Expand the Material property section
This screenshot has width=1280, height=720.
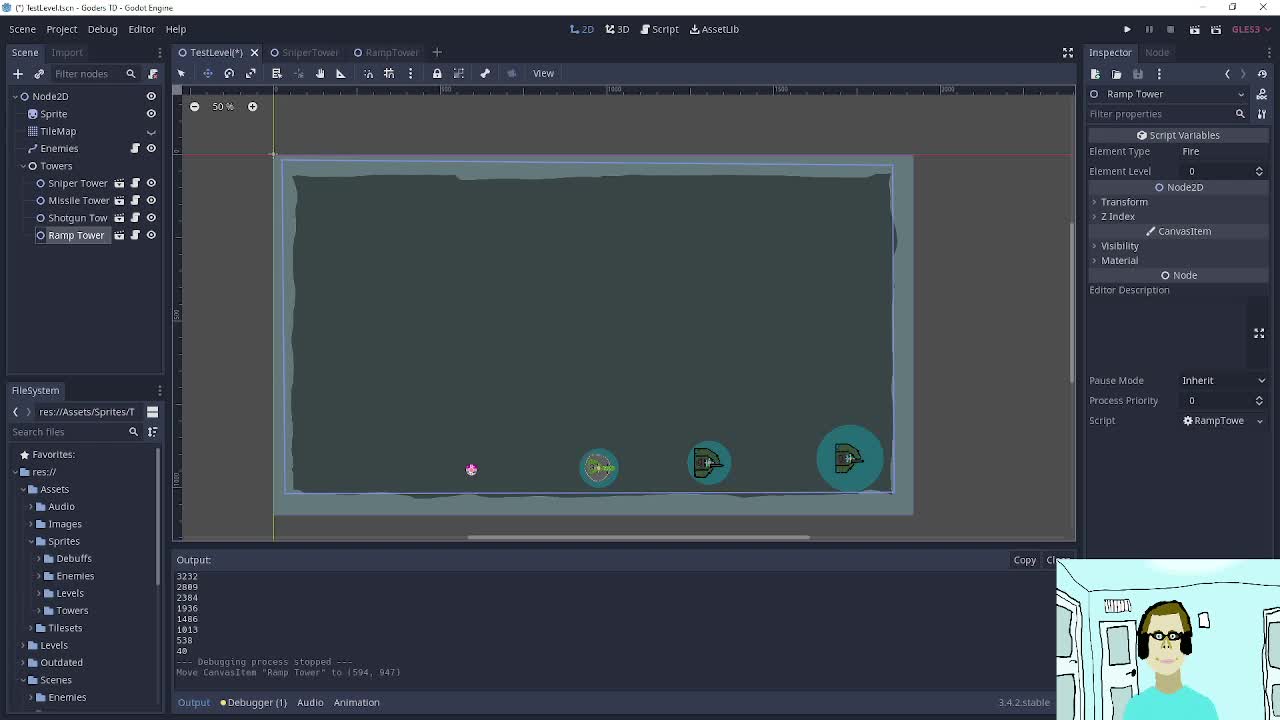tap(1119, 260)
